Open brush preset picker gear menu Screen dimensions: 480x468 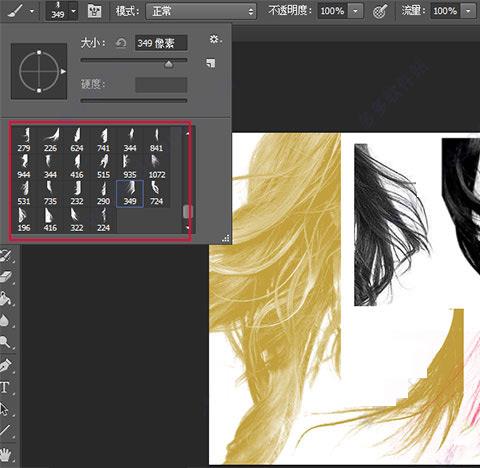click(215, 40)
